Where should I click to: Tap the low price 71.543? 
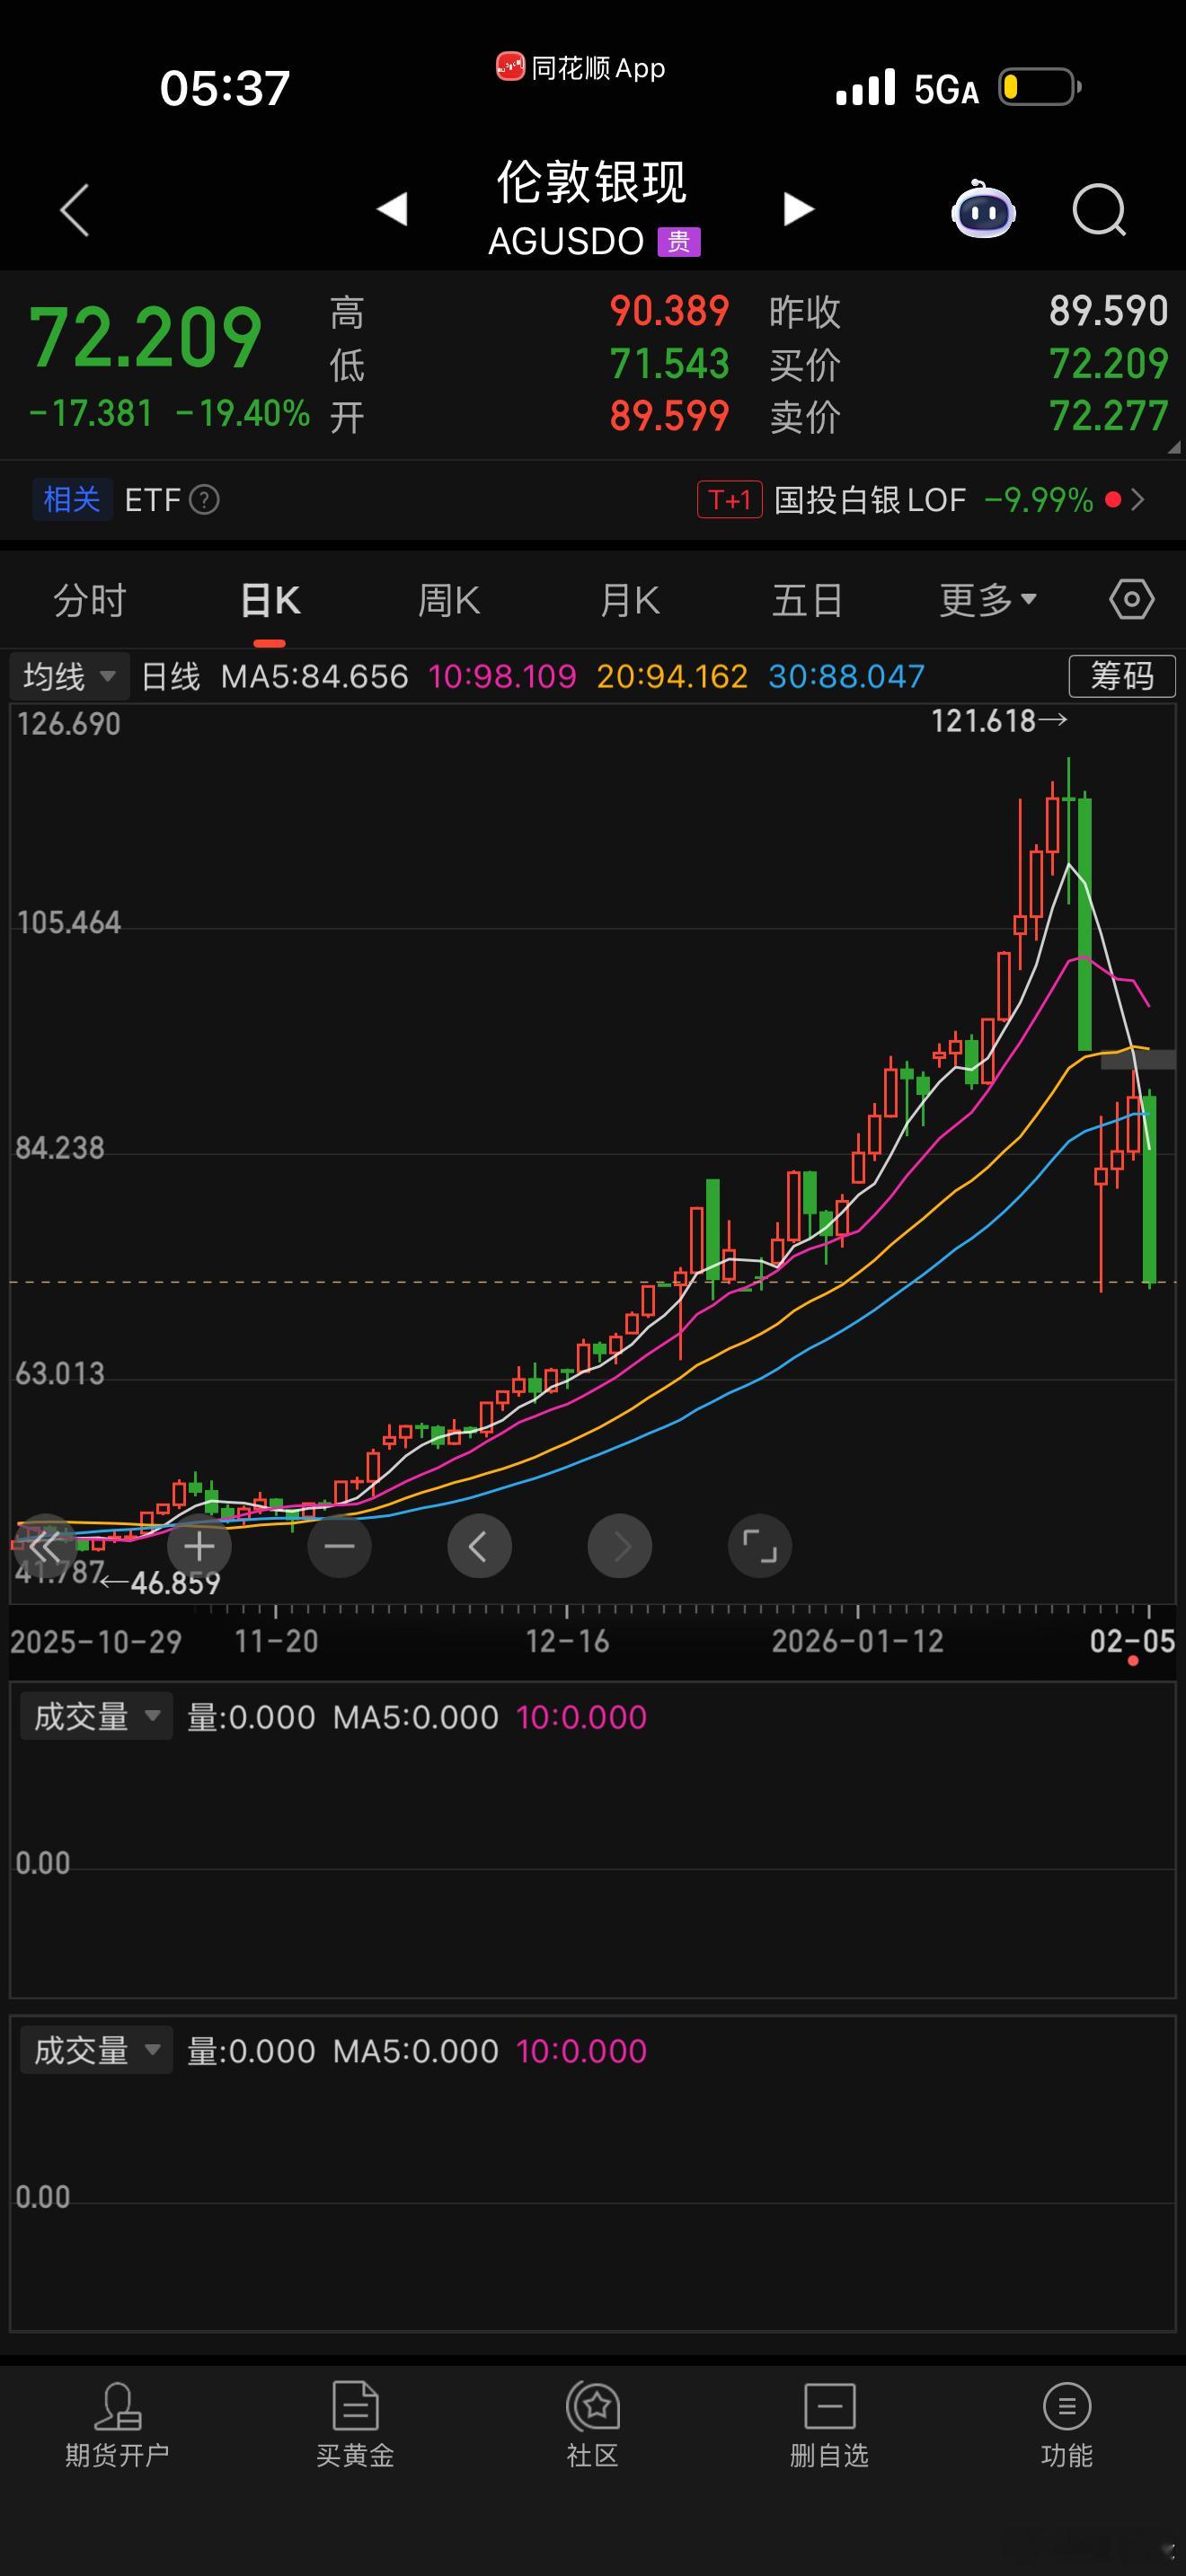(669, 364)
